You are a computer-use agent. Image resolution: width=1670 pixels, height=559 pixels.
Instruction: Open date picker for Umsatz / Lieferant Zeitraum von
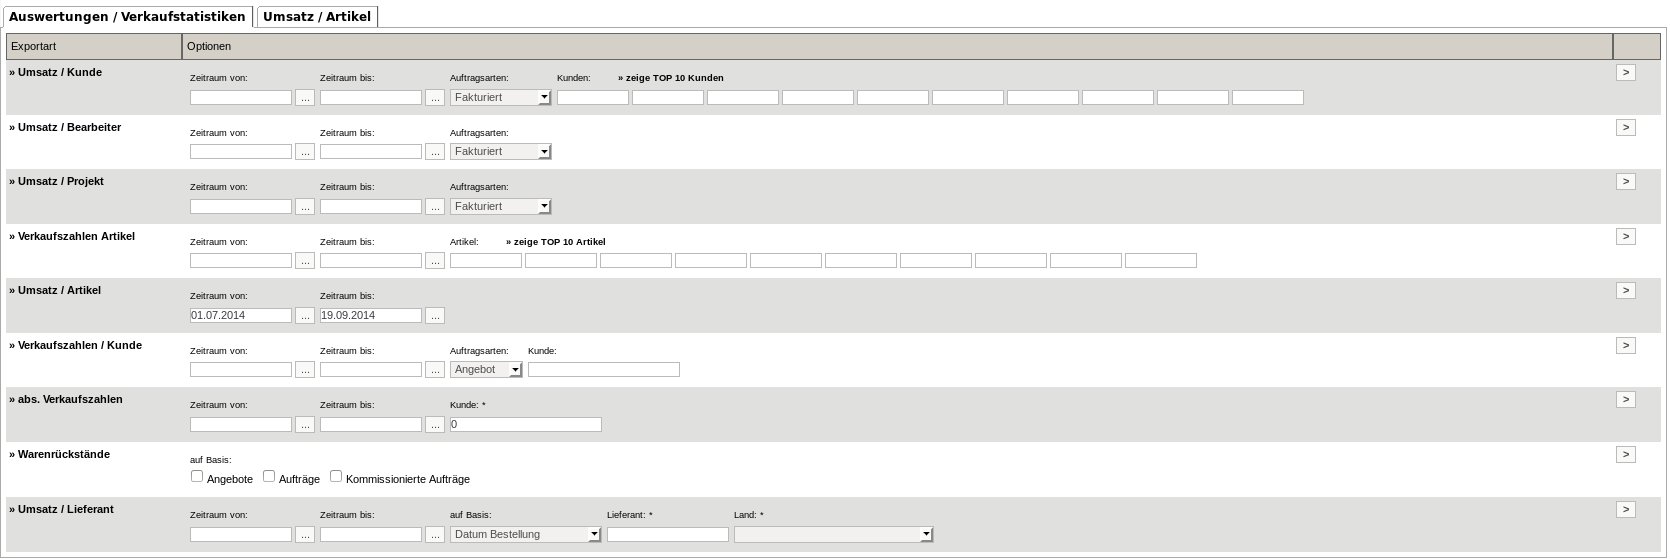click(305, 534)
